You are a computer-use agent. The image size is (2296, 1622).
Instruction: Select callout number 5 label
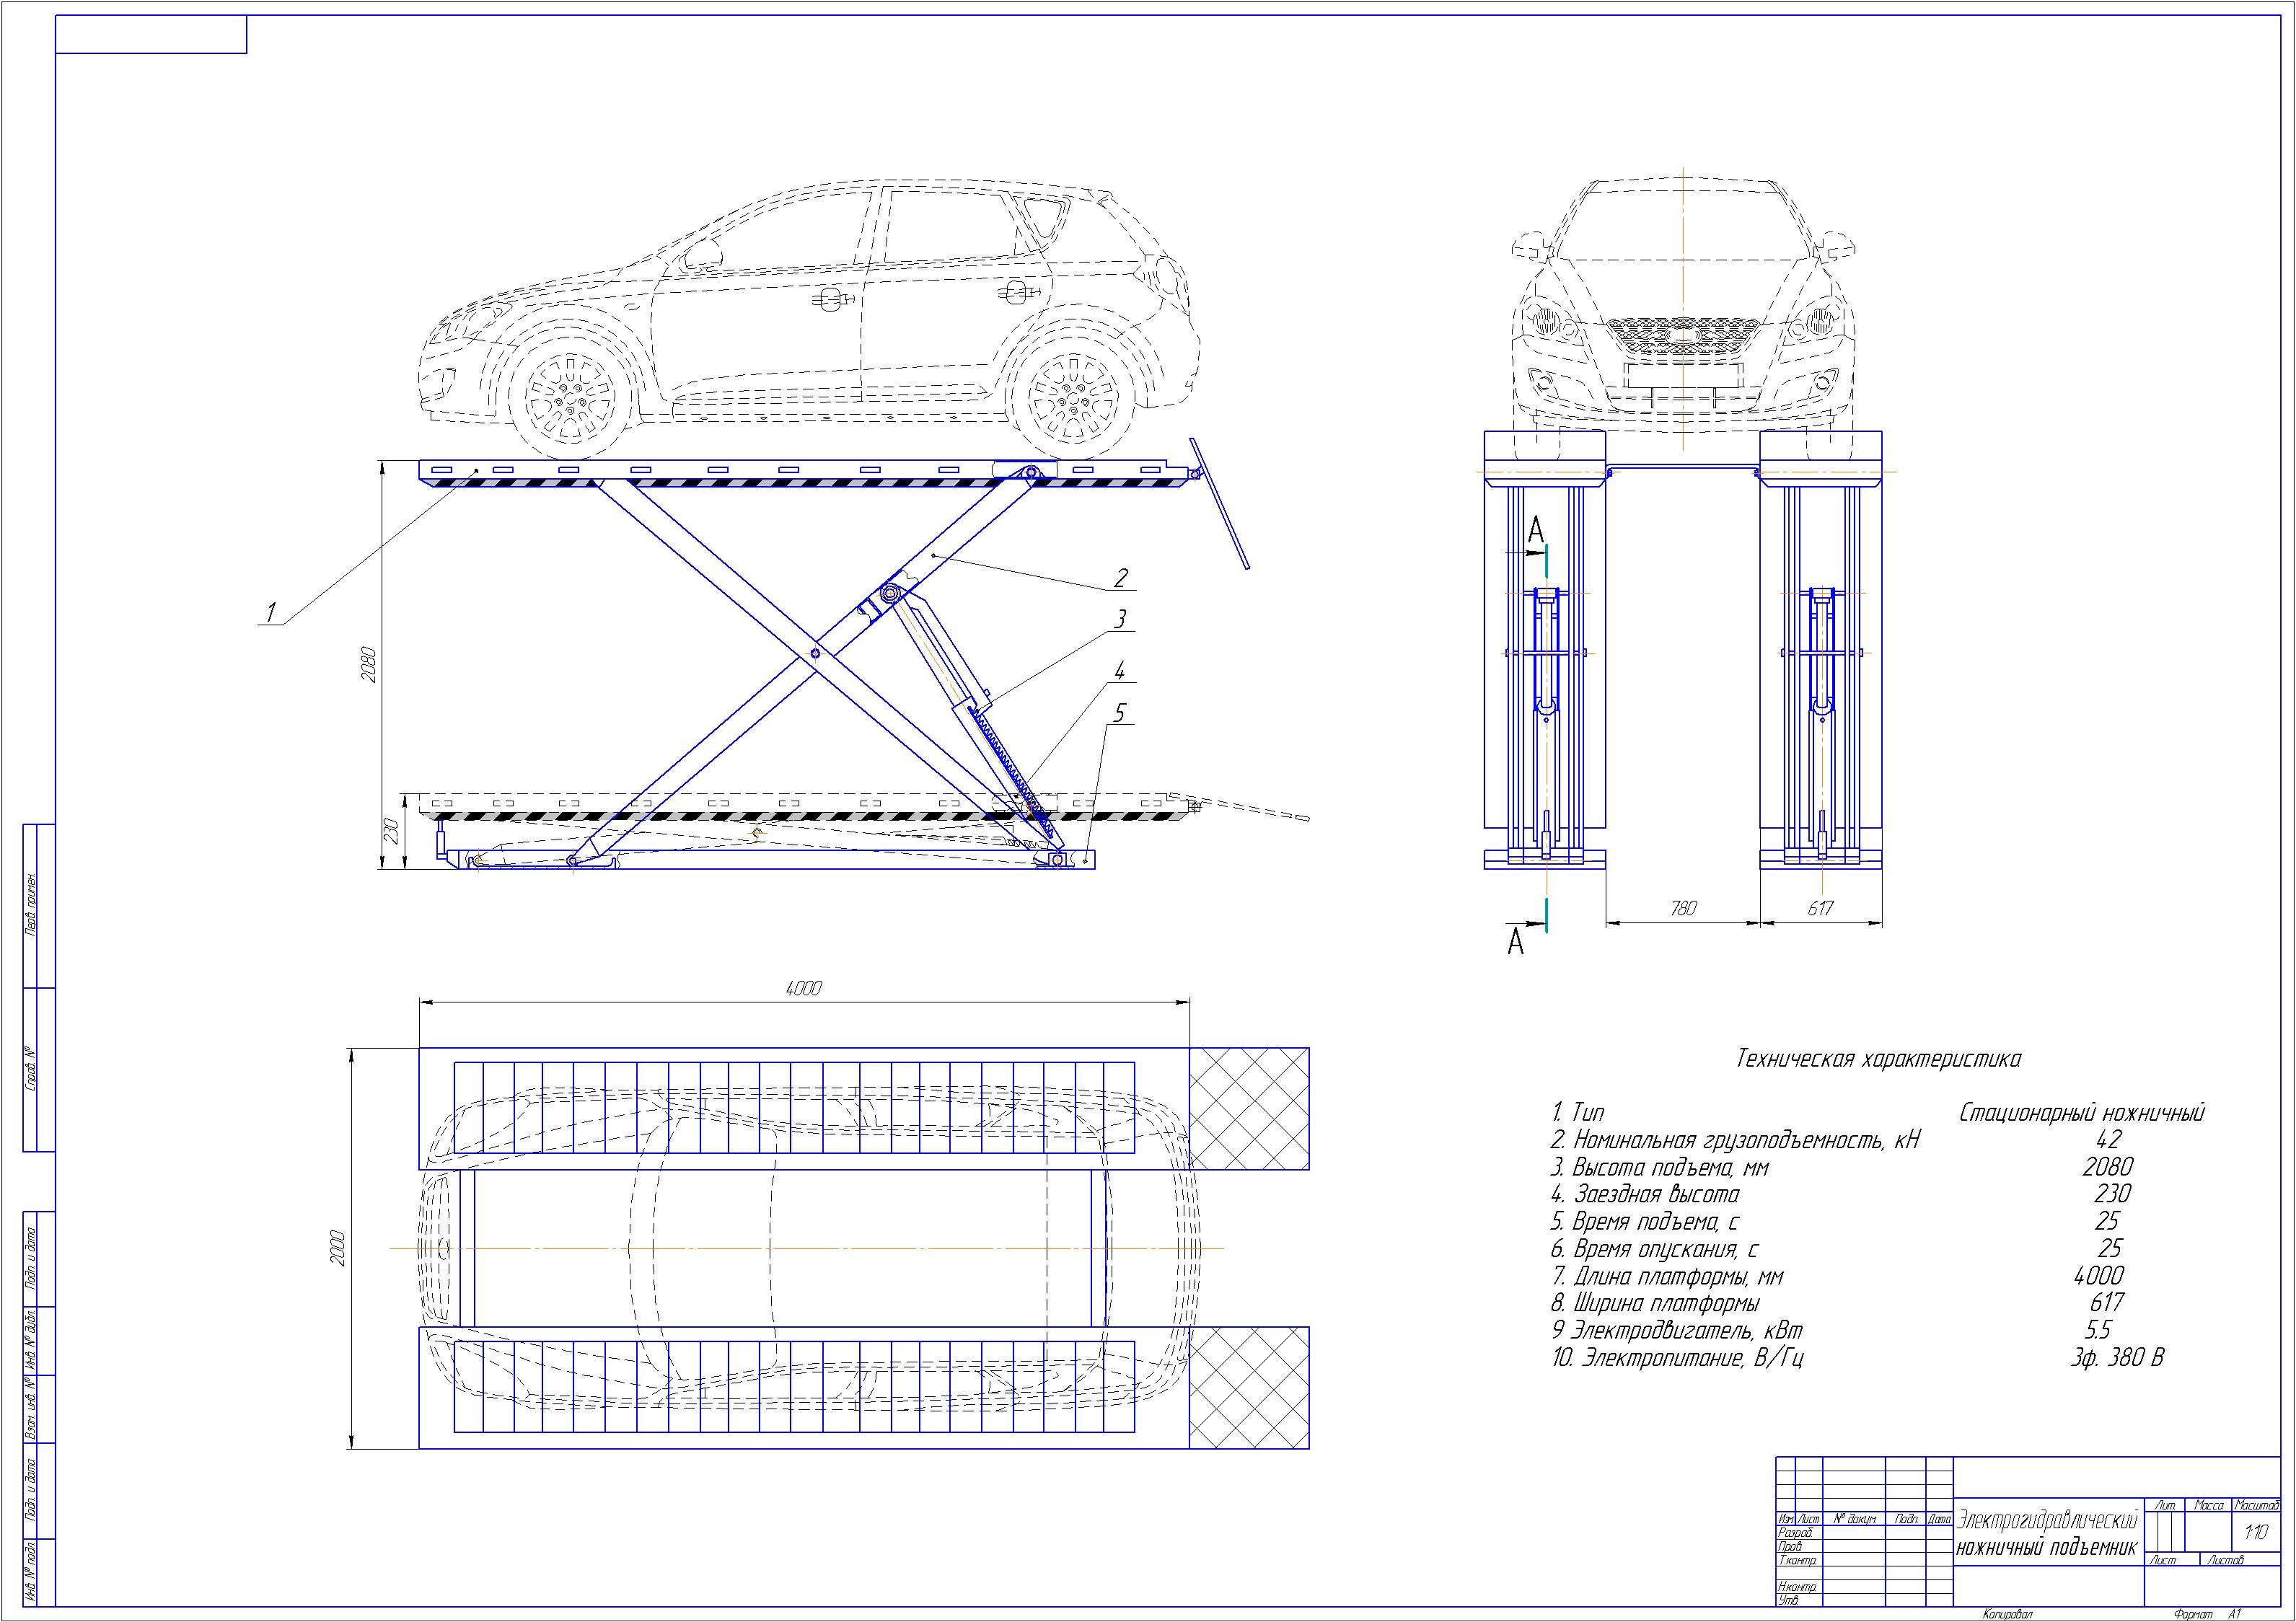tap(1120, 713)
